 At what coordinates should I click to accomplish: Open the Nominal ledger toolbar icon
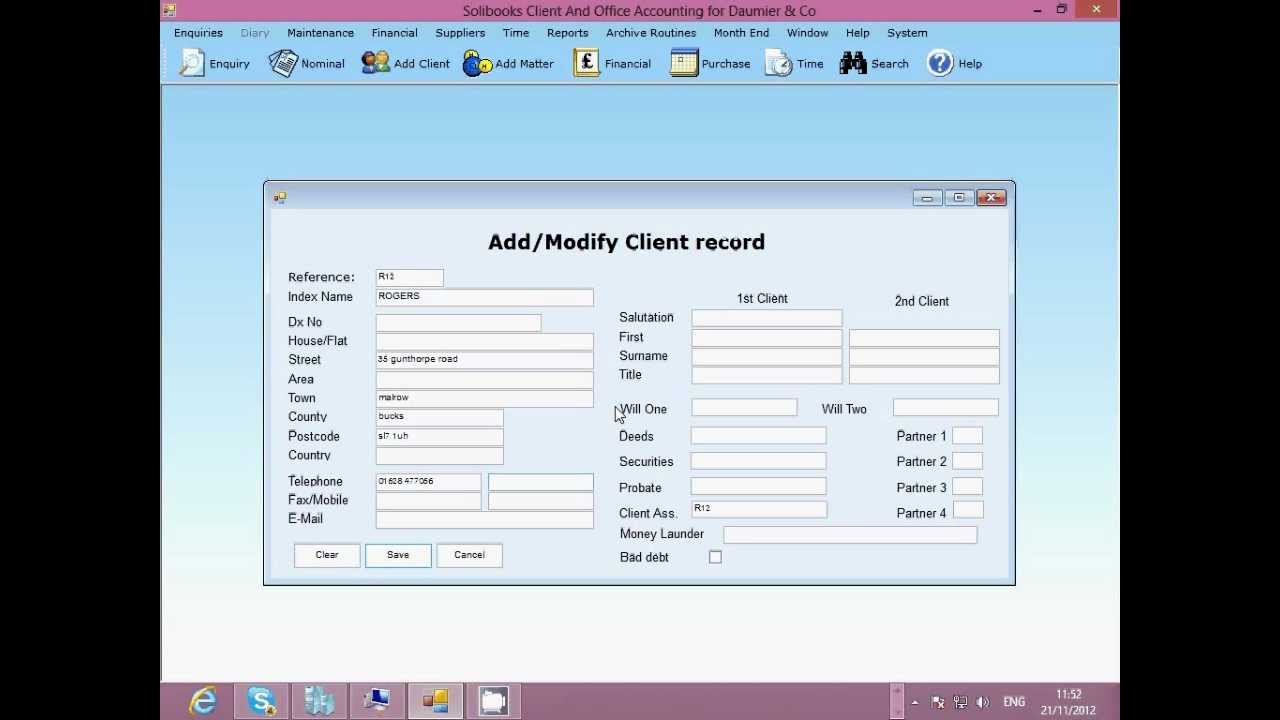point(283,63)
